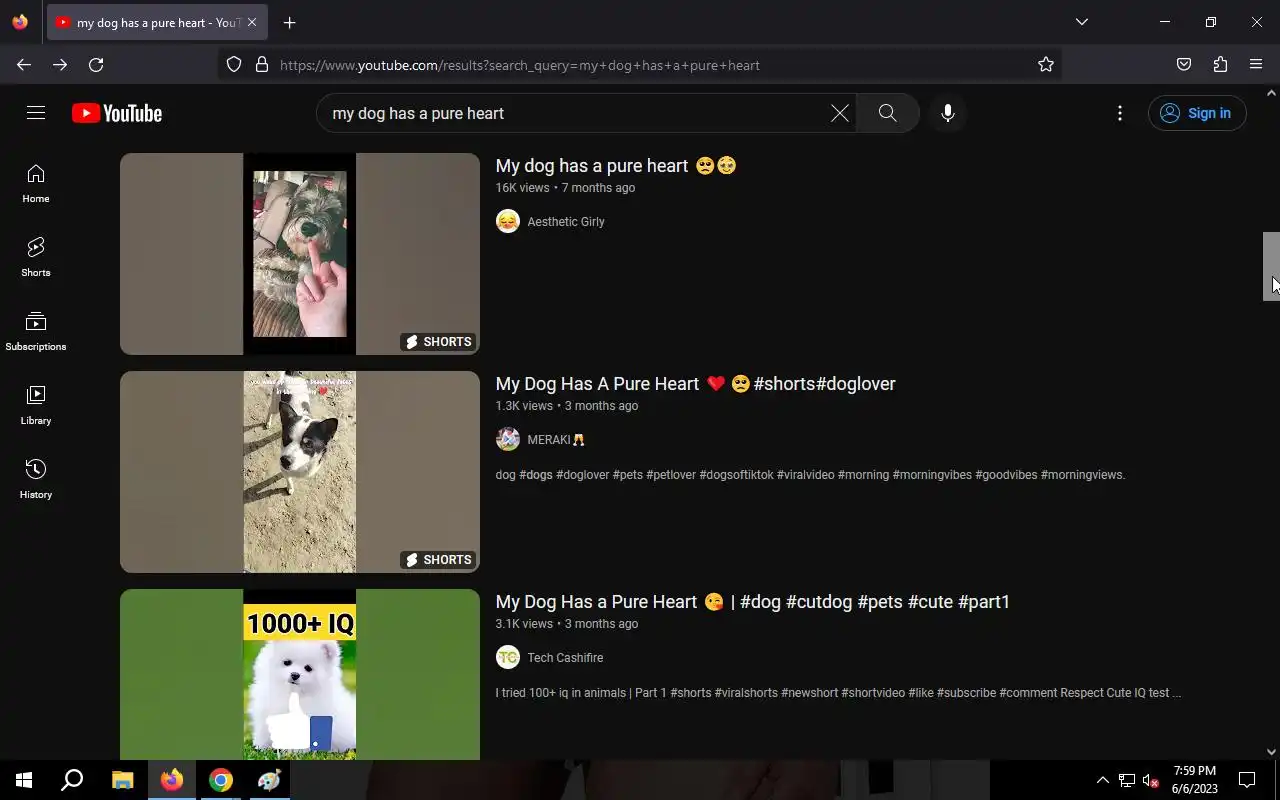Open MERAKI channel link
The height and width of the screenshot is (800, 1280).
coord(555,440)
